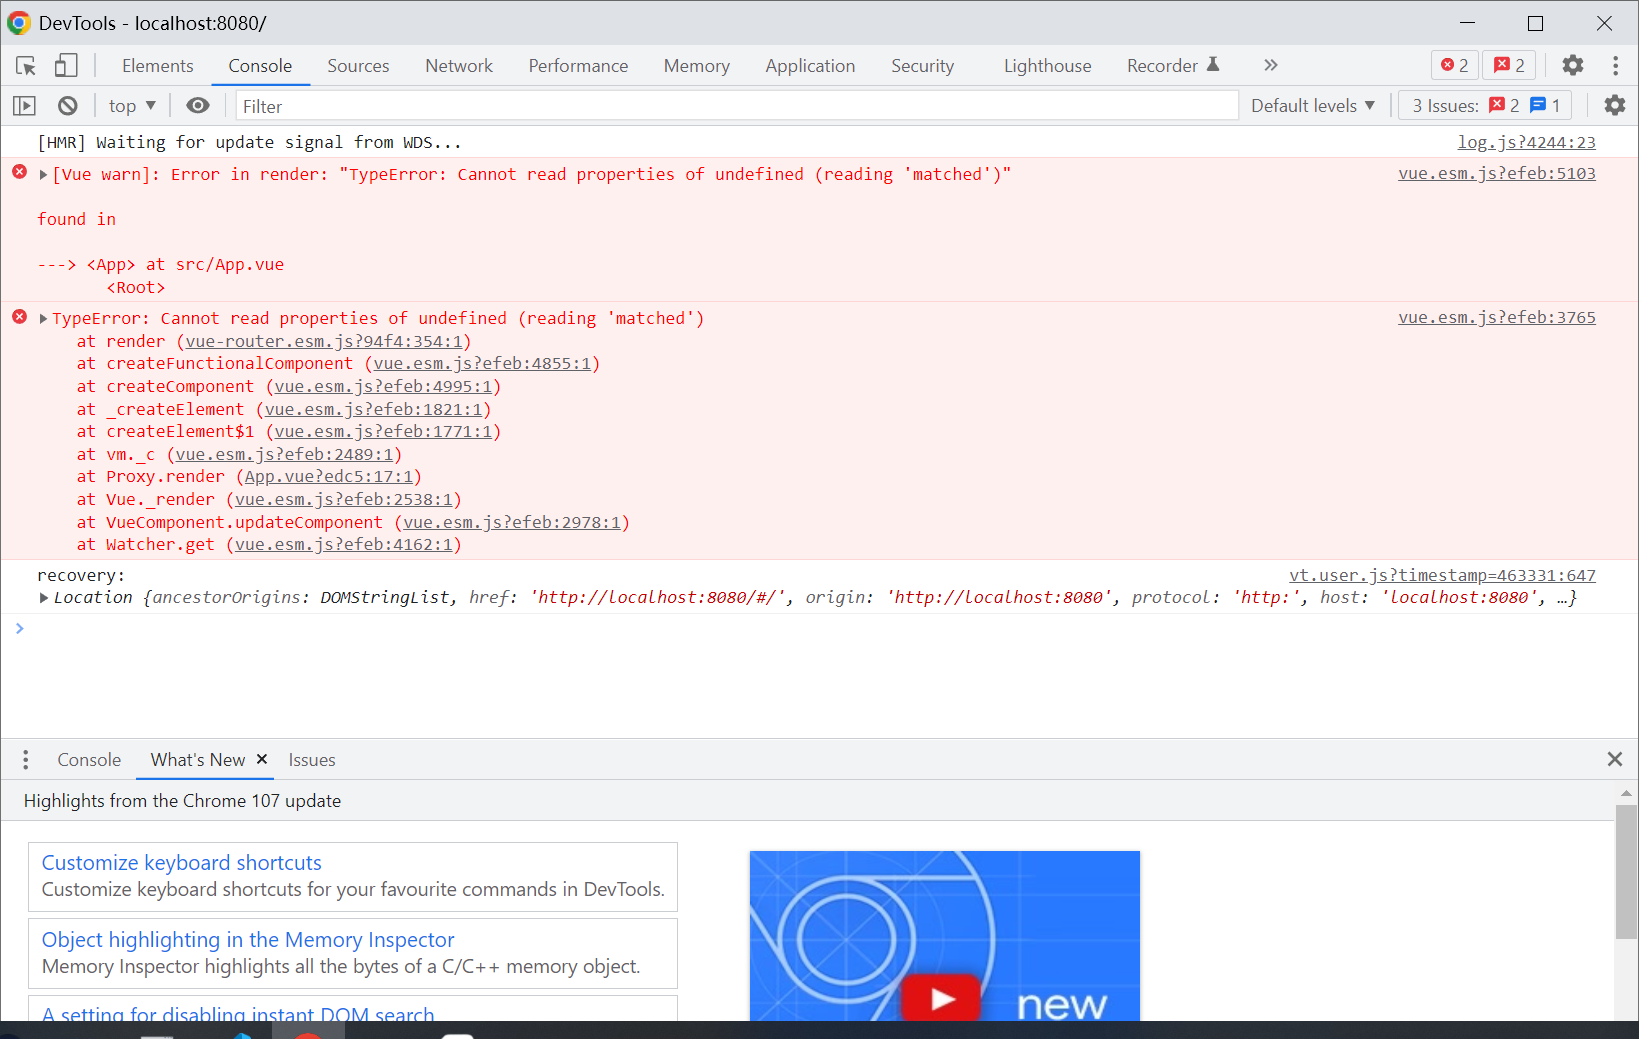Open the top JavaScript context dropdown

132,105
